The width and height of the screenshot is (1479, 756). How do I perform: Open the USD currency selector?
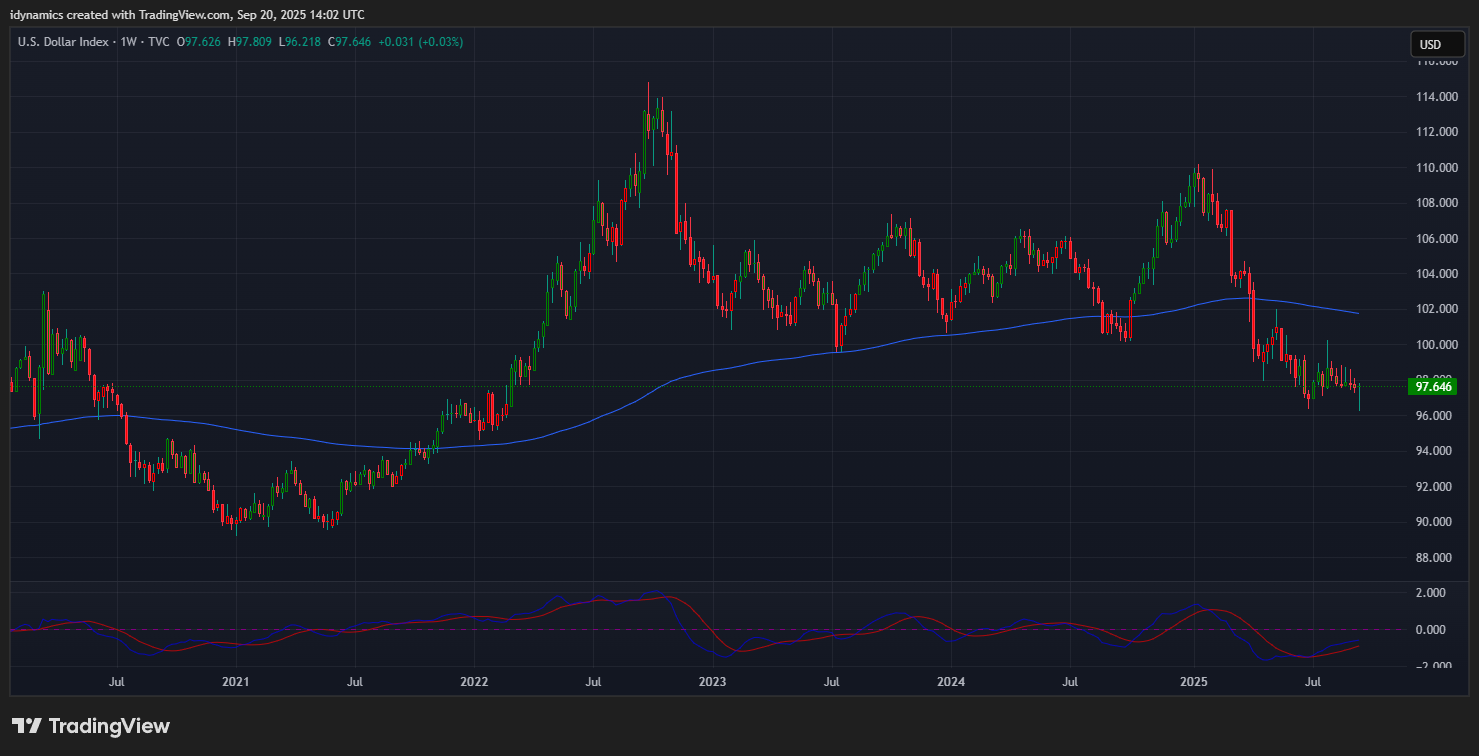1430,44
